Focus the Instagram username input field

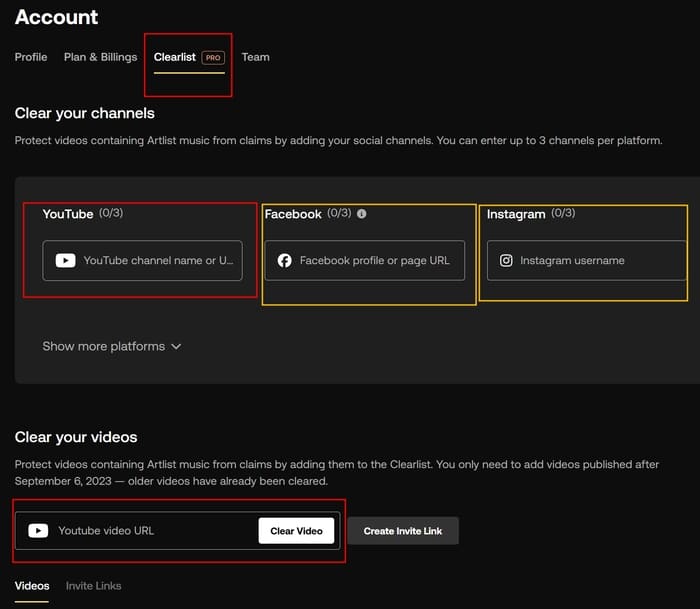click(587, 260)
